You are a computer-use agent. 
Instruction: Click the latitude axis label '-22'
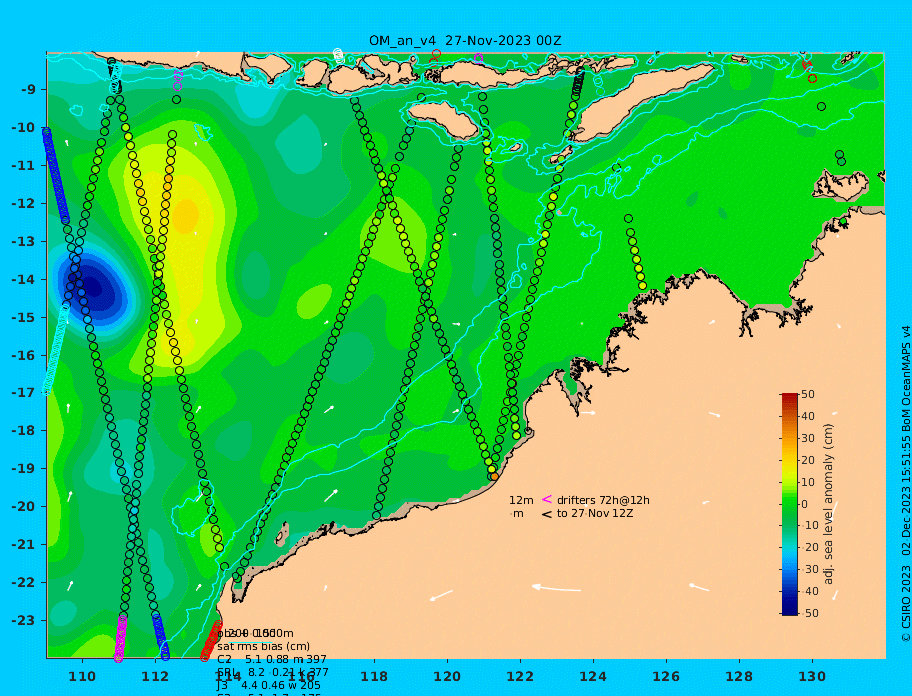[x=23, y=583]
